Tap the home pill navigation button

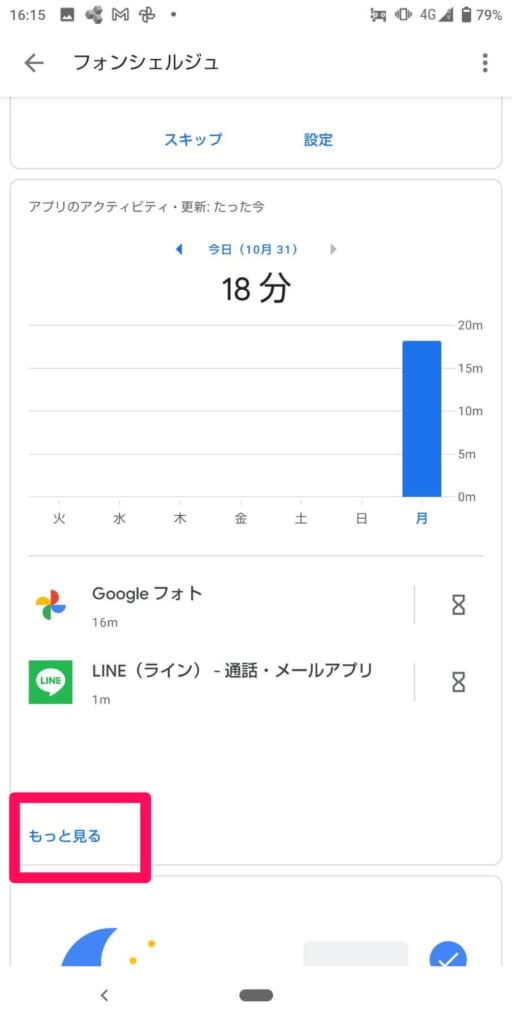[256, 995]
